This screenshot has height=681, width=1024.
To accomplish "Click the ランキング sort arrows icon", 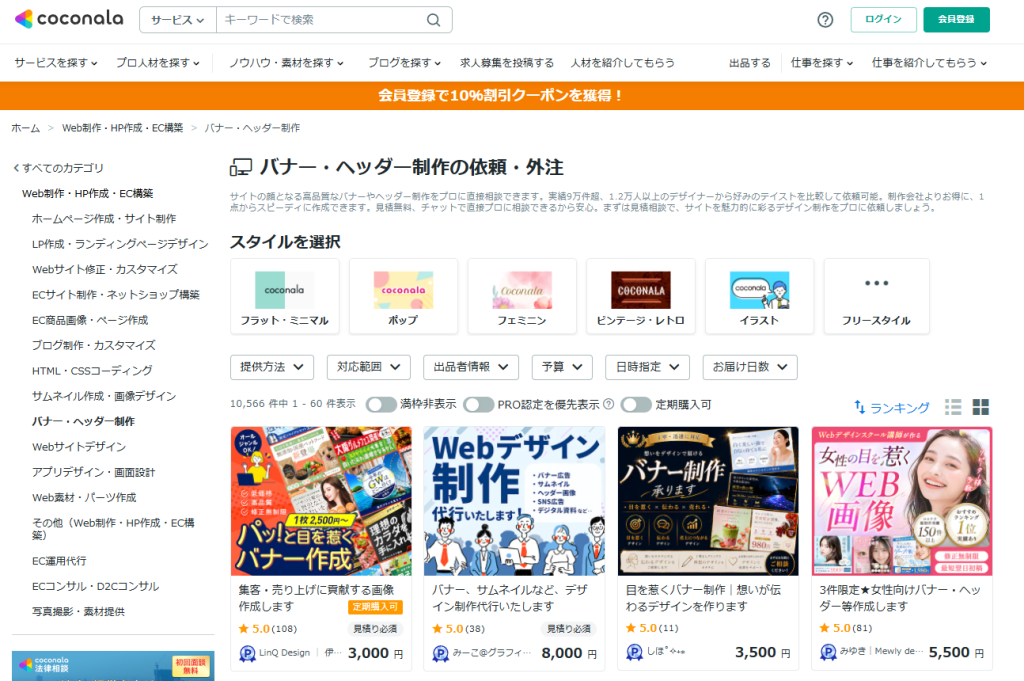I will pos(859,407).
